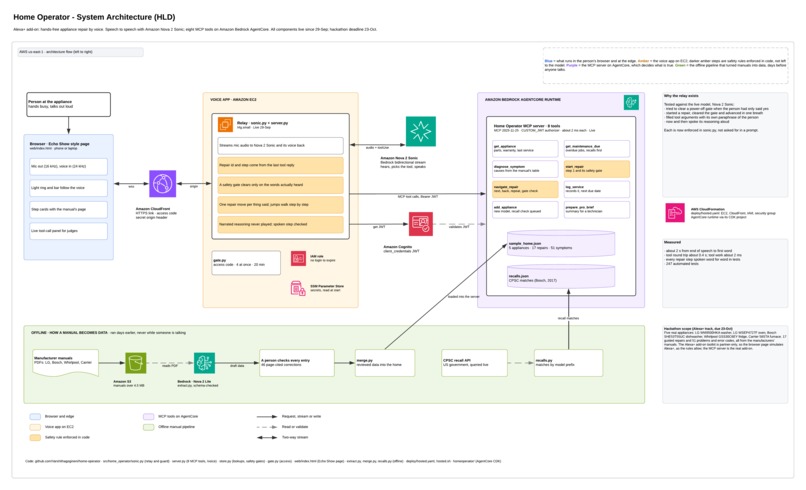806x490 pixels.
Task: Click the diagnose_symptom tool box
Action: [525, 169]
